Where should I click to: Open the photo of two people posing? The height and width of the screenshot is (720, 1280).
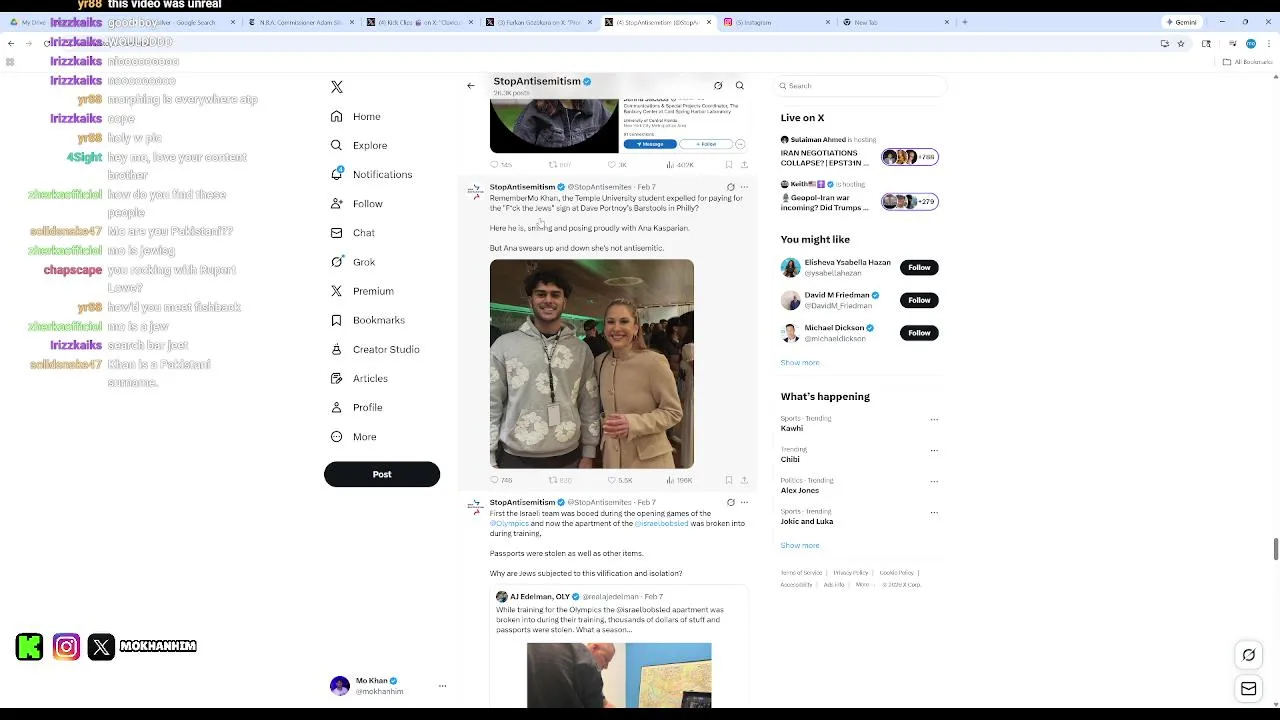(x=592, y=364)
